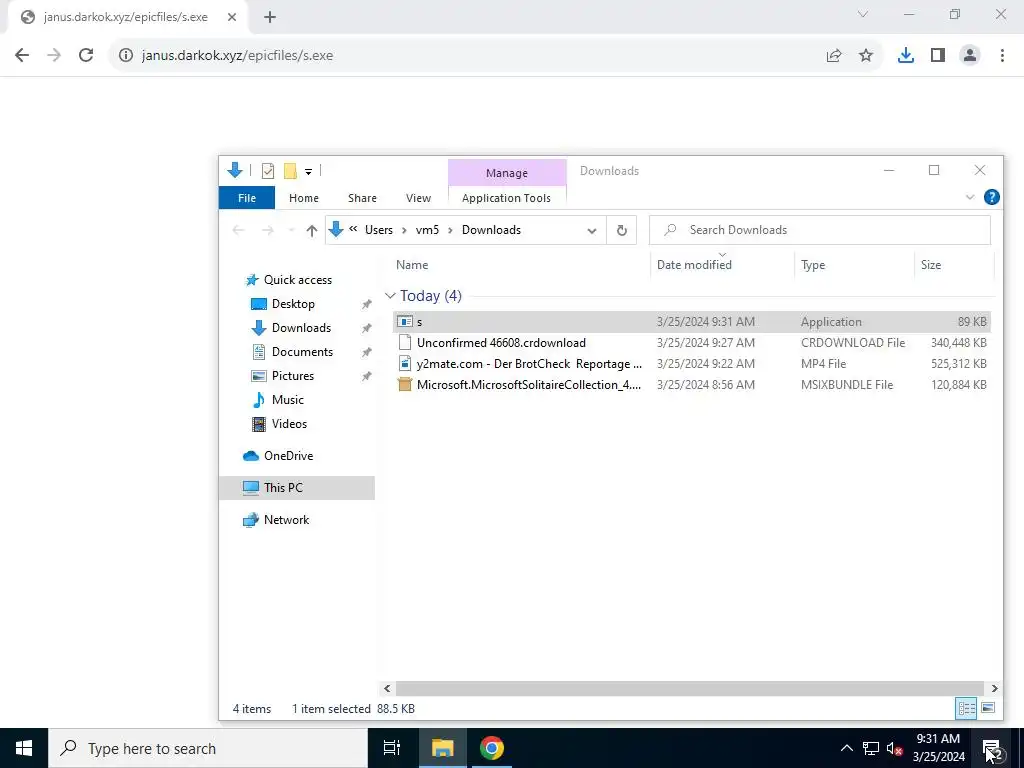Open the View ribbon tab

[x=418, y=198]
